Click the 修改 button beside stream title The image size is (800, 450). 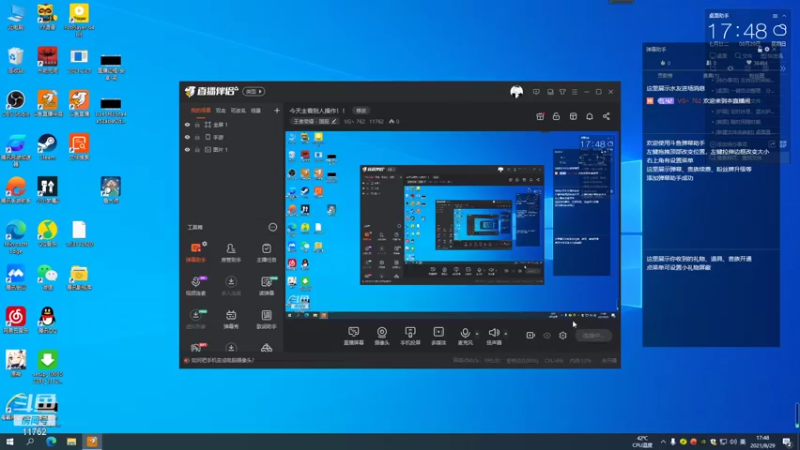pyautogui.click(x=361, y=110)
